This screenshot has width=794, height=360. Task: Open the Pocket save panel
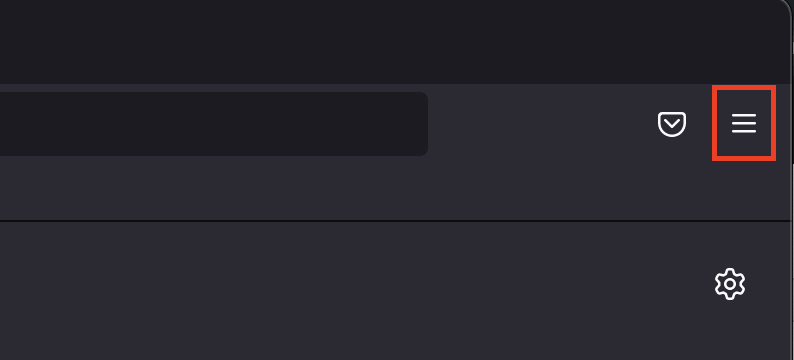pos(671,124)
